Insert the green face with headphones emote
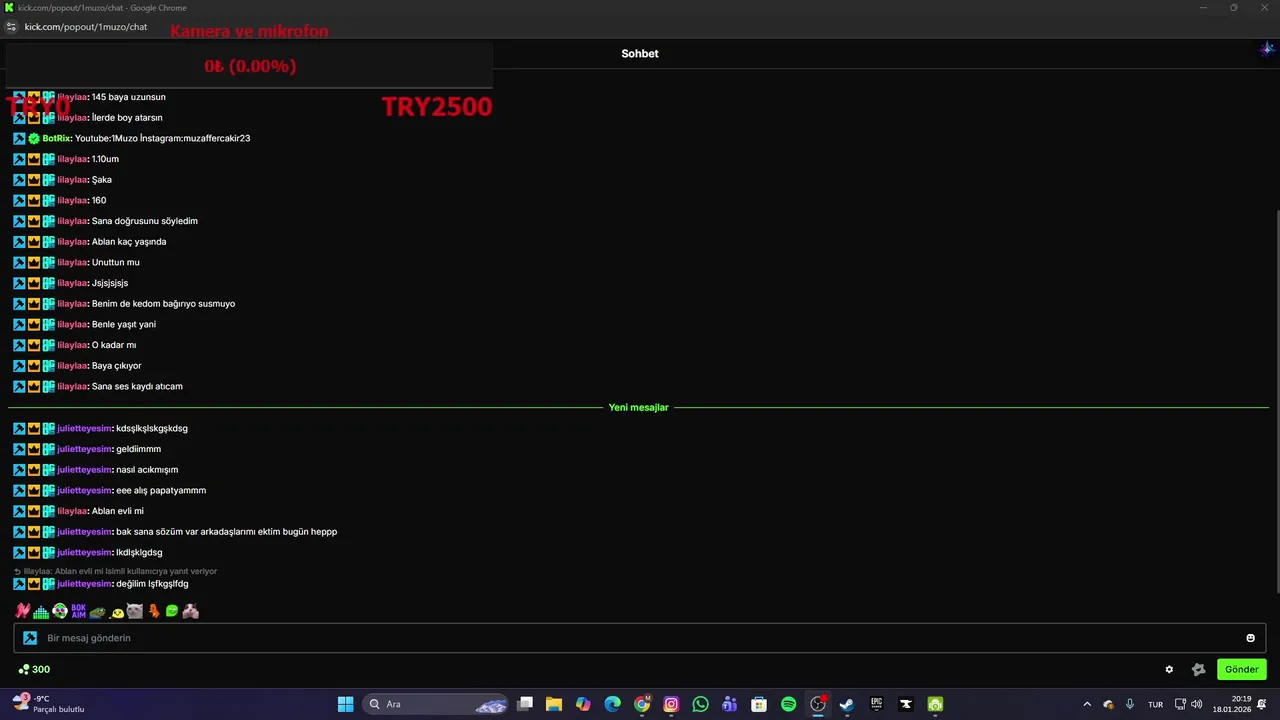The image size is (1280, 720). tap(60, 611)
